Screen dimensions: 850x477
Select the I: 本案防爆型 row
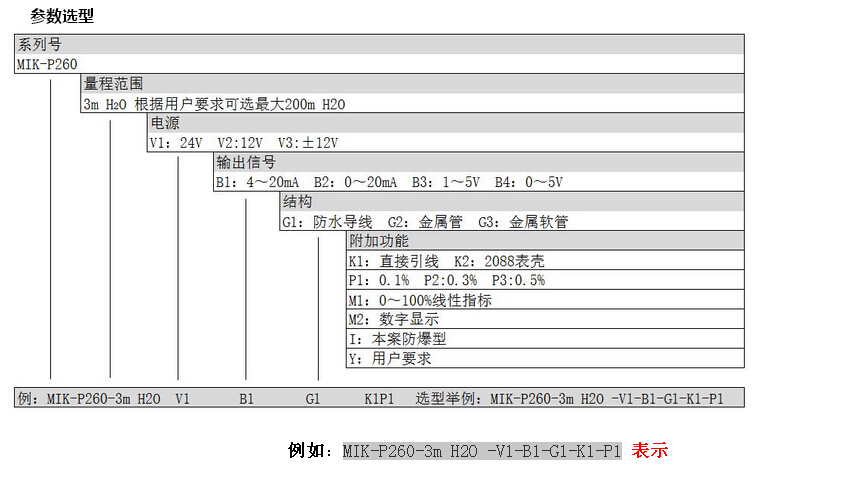tap(398, 339)
